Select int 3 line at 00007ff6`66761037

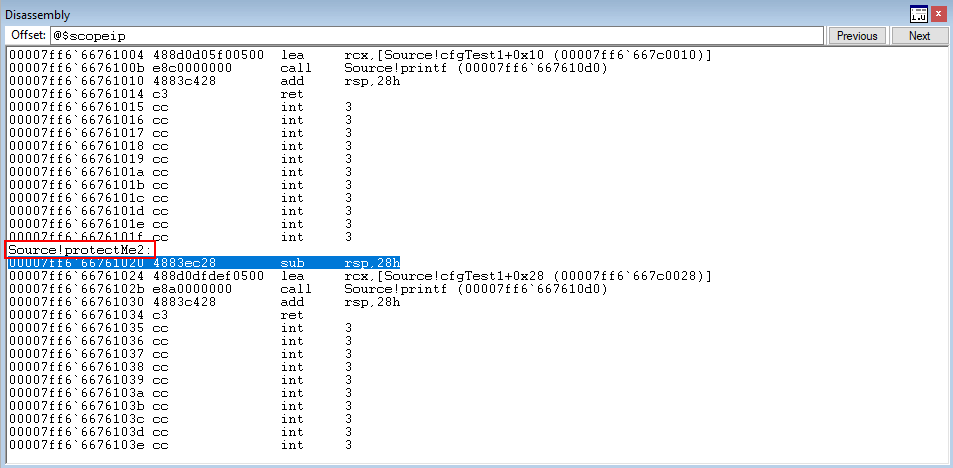click(181, 354)
